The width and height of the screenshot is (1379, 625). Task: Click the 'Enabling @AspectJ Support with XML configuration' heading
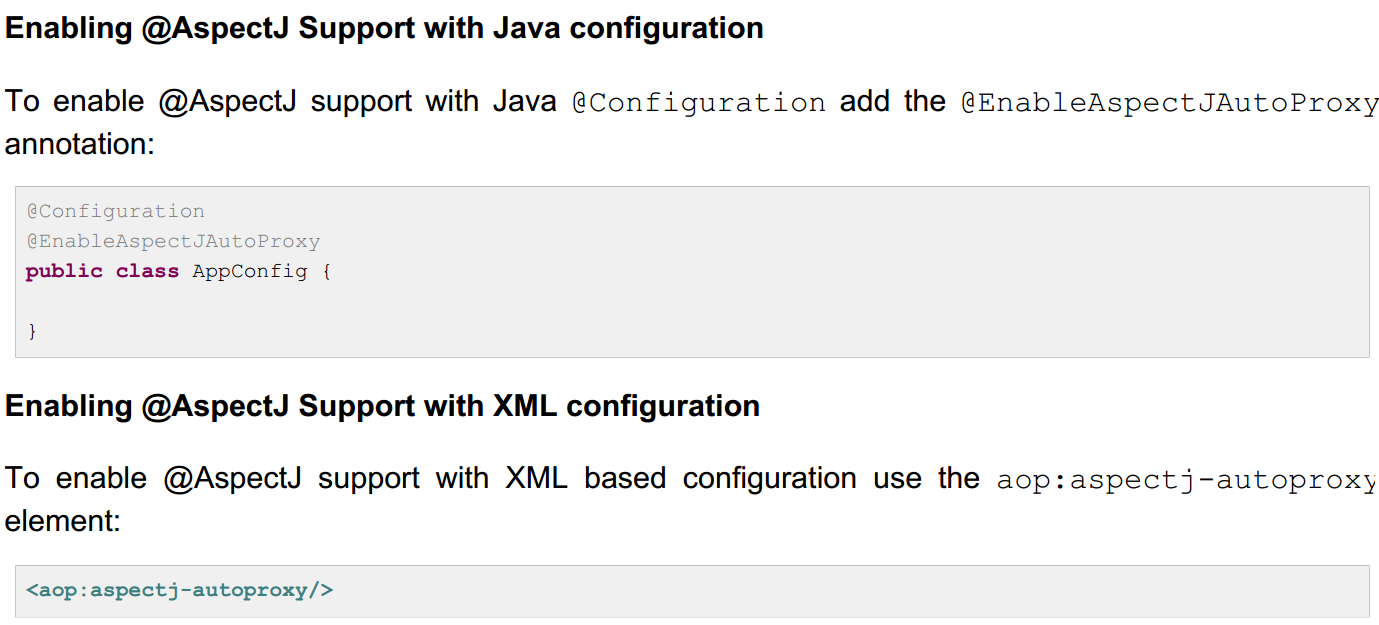coord(382,406)
